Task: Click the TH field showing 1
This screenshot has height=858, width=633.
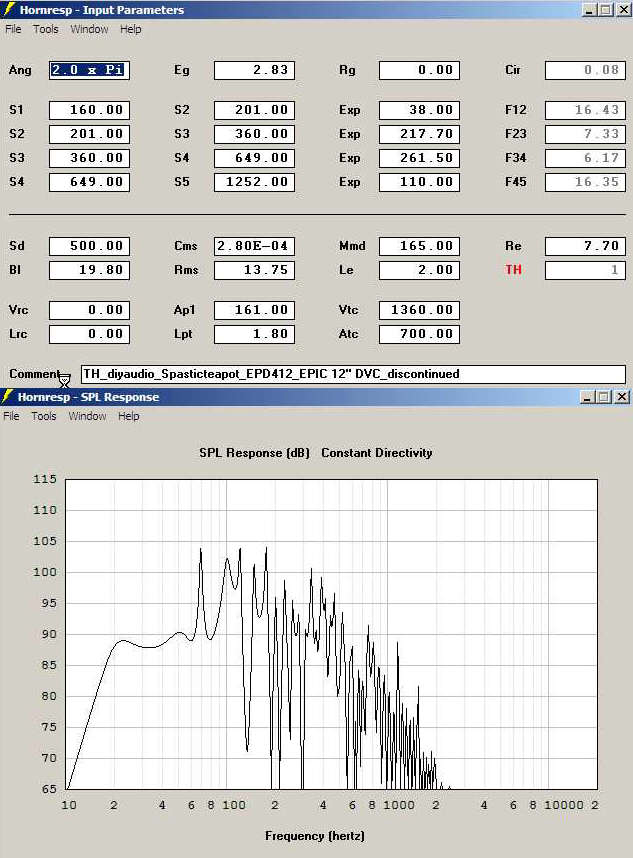Action: [585, 270]
